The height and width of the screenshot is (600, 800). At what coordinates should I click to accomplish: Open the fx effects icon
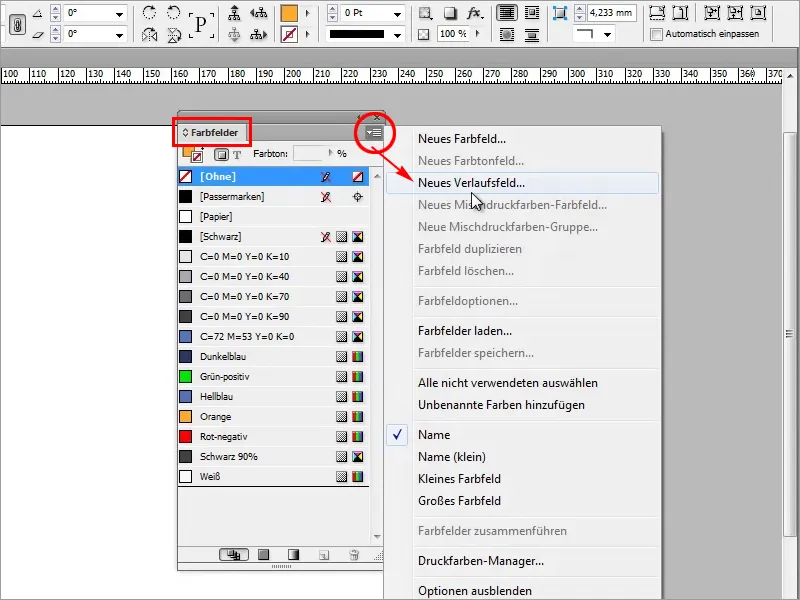tap(472, 15)
